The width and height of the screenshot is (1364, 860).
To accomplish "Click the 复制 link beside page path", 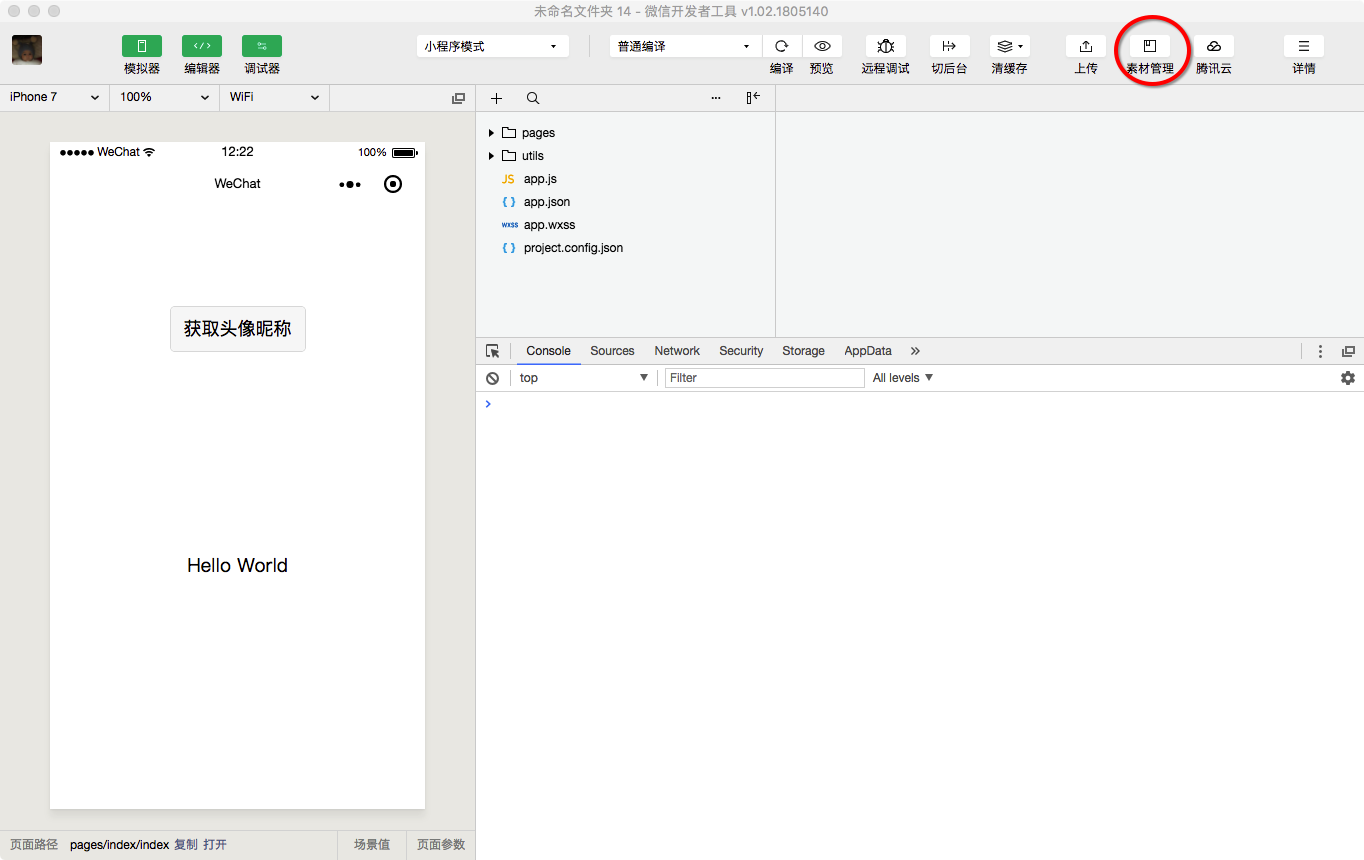I will (186, 845).
